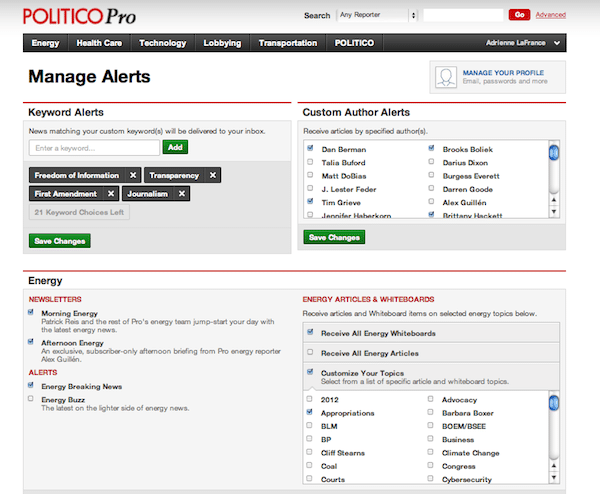Check the Cliff Stearns topic checkbox
The height and width of the screenshot is (494, 600).
pyautogui.click(x=310, y=452)
